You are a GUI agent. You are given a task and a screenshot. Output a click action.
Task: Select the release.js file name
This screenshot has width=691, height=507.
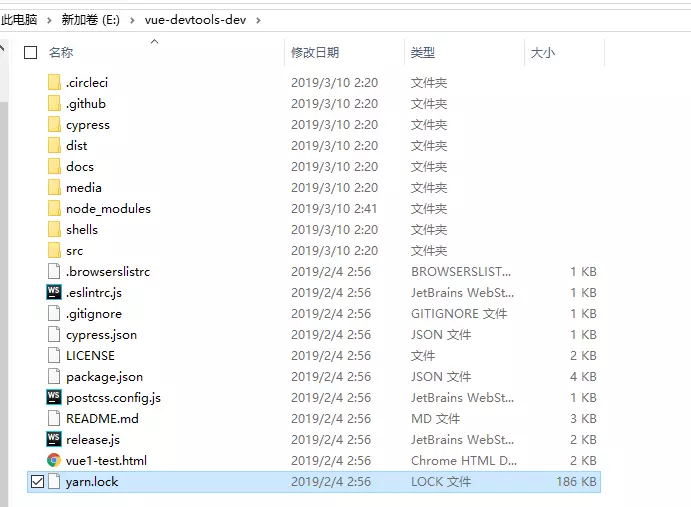93,440
